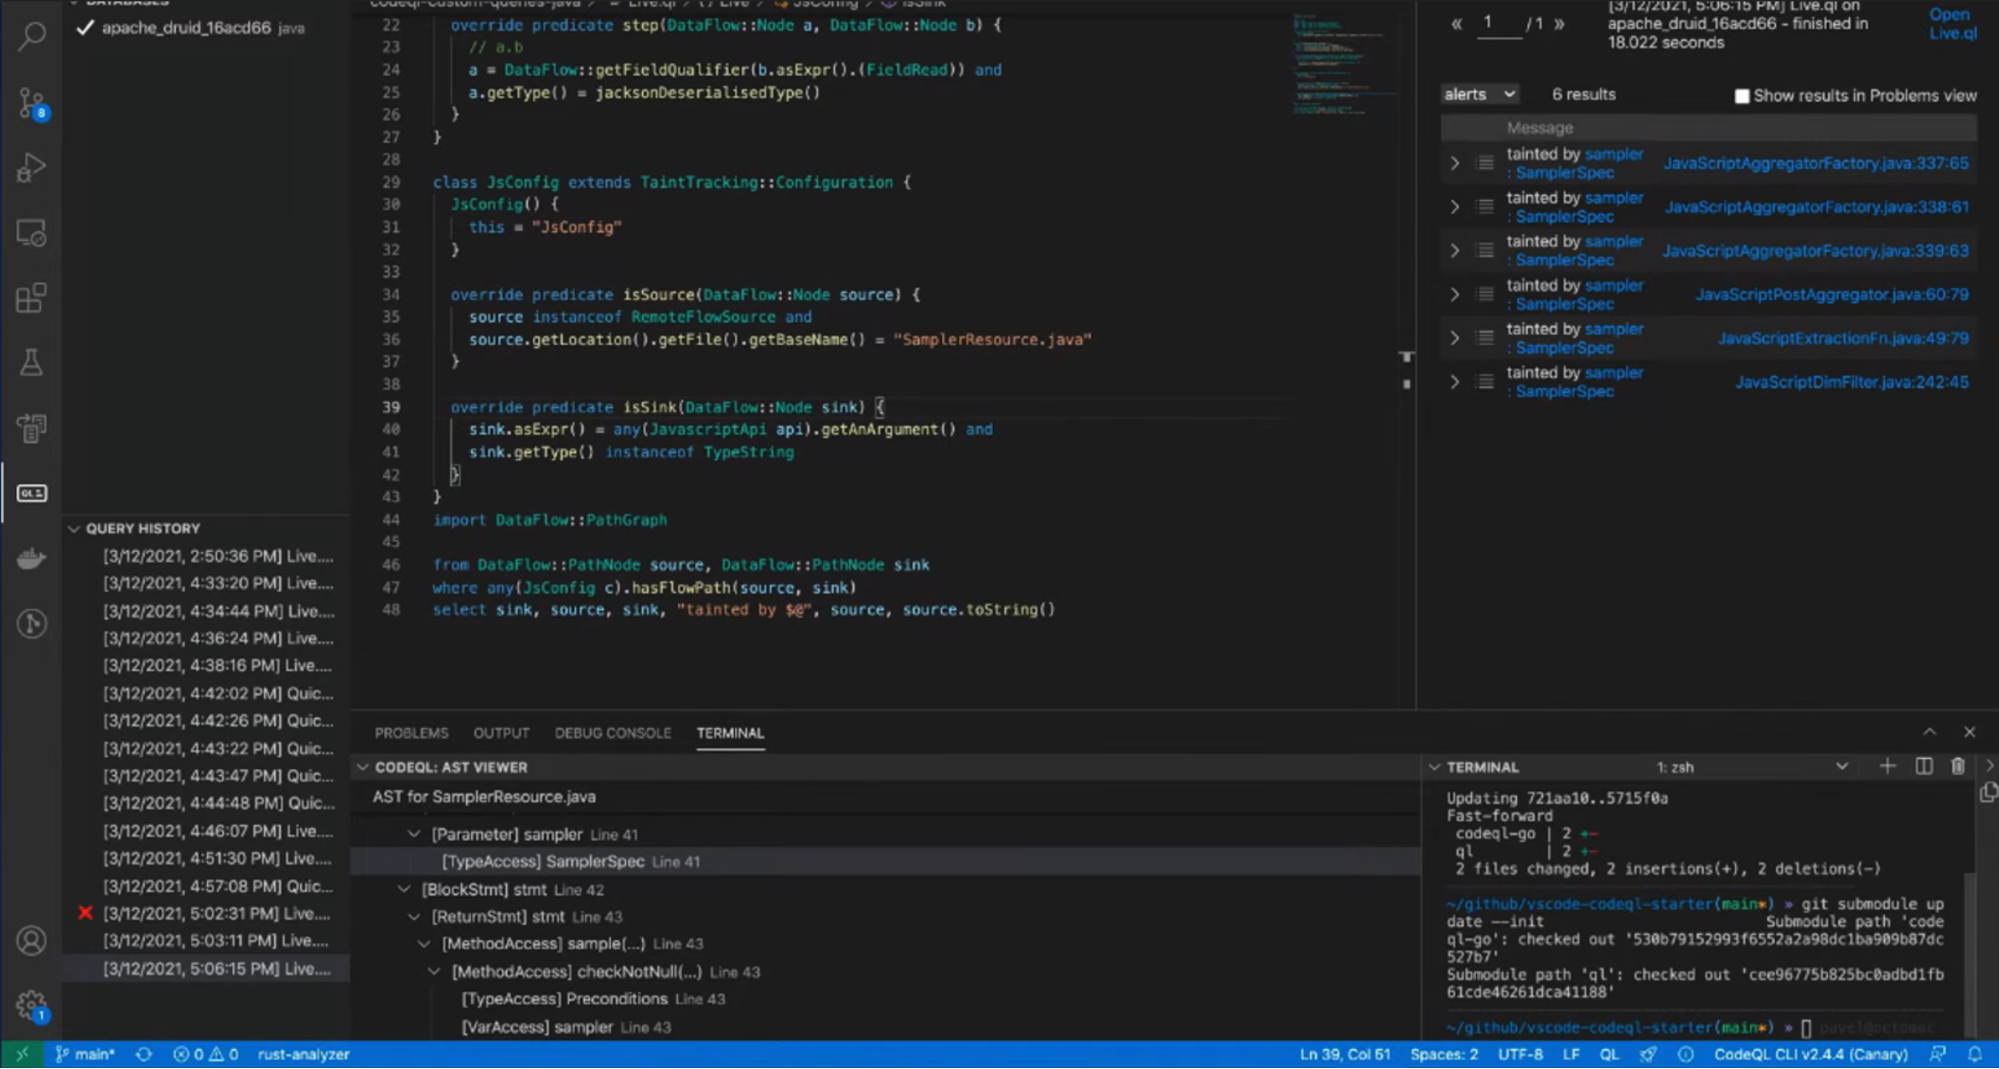Screen dimensions: 1999x1069
Task: Open the Extensions view
Action: (x=31, y=297)
